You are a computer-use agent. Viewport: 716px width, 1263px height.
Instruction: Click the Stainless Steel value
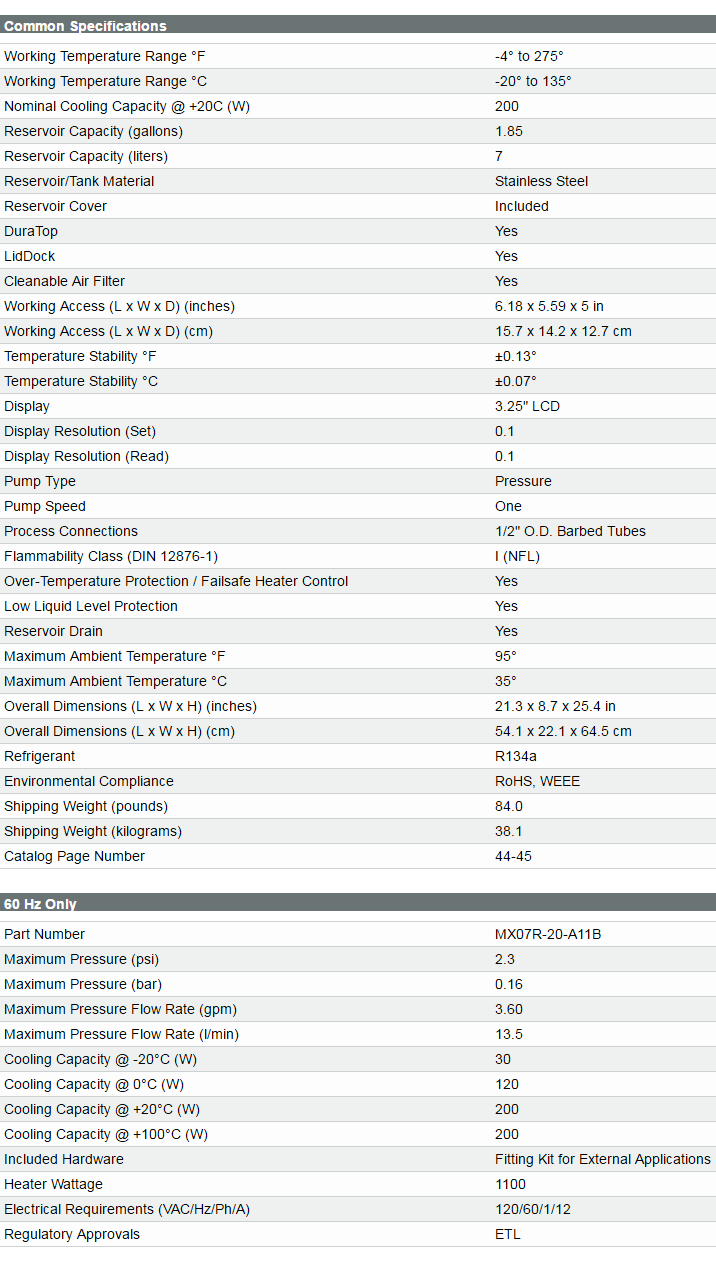pyautogui.click(x=541, y=181)
